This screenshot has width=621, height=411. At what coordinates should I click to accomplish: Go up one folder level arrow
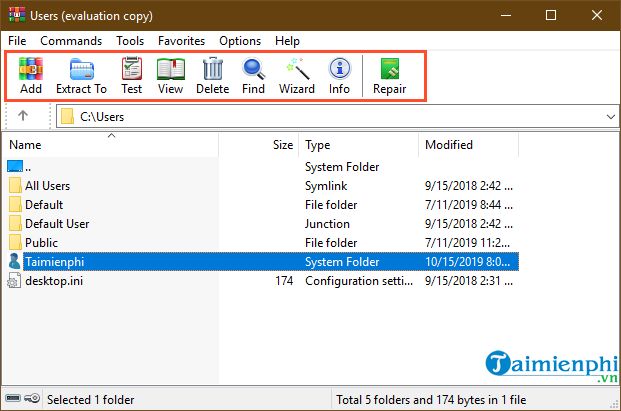point(23,116)
